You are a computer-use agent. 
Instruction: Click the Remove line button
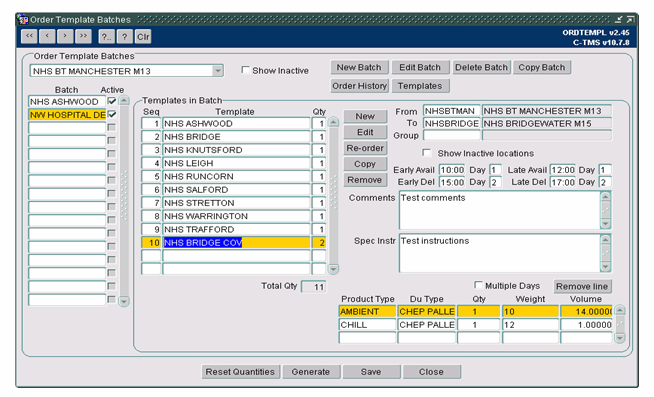(582, 286)
